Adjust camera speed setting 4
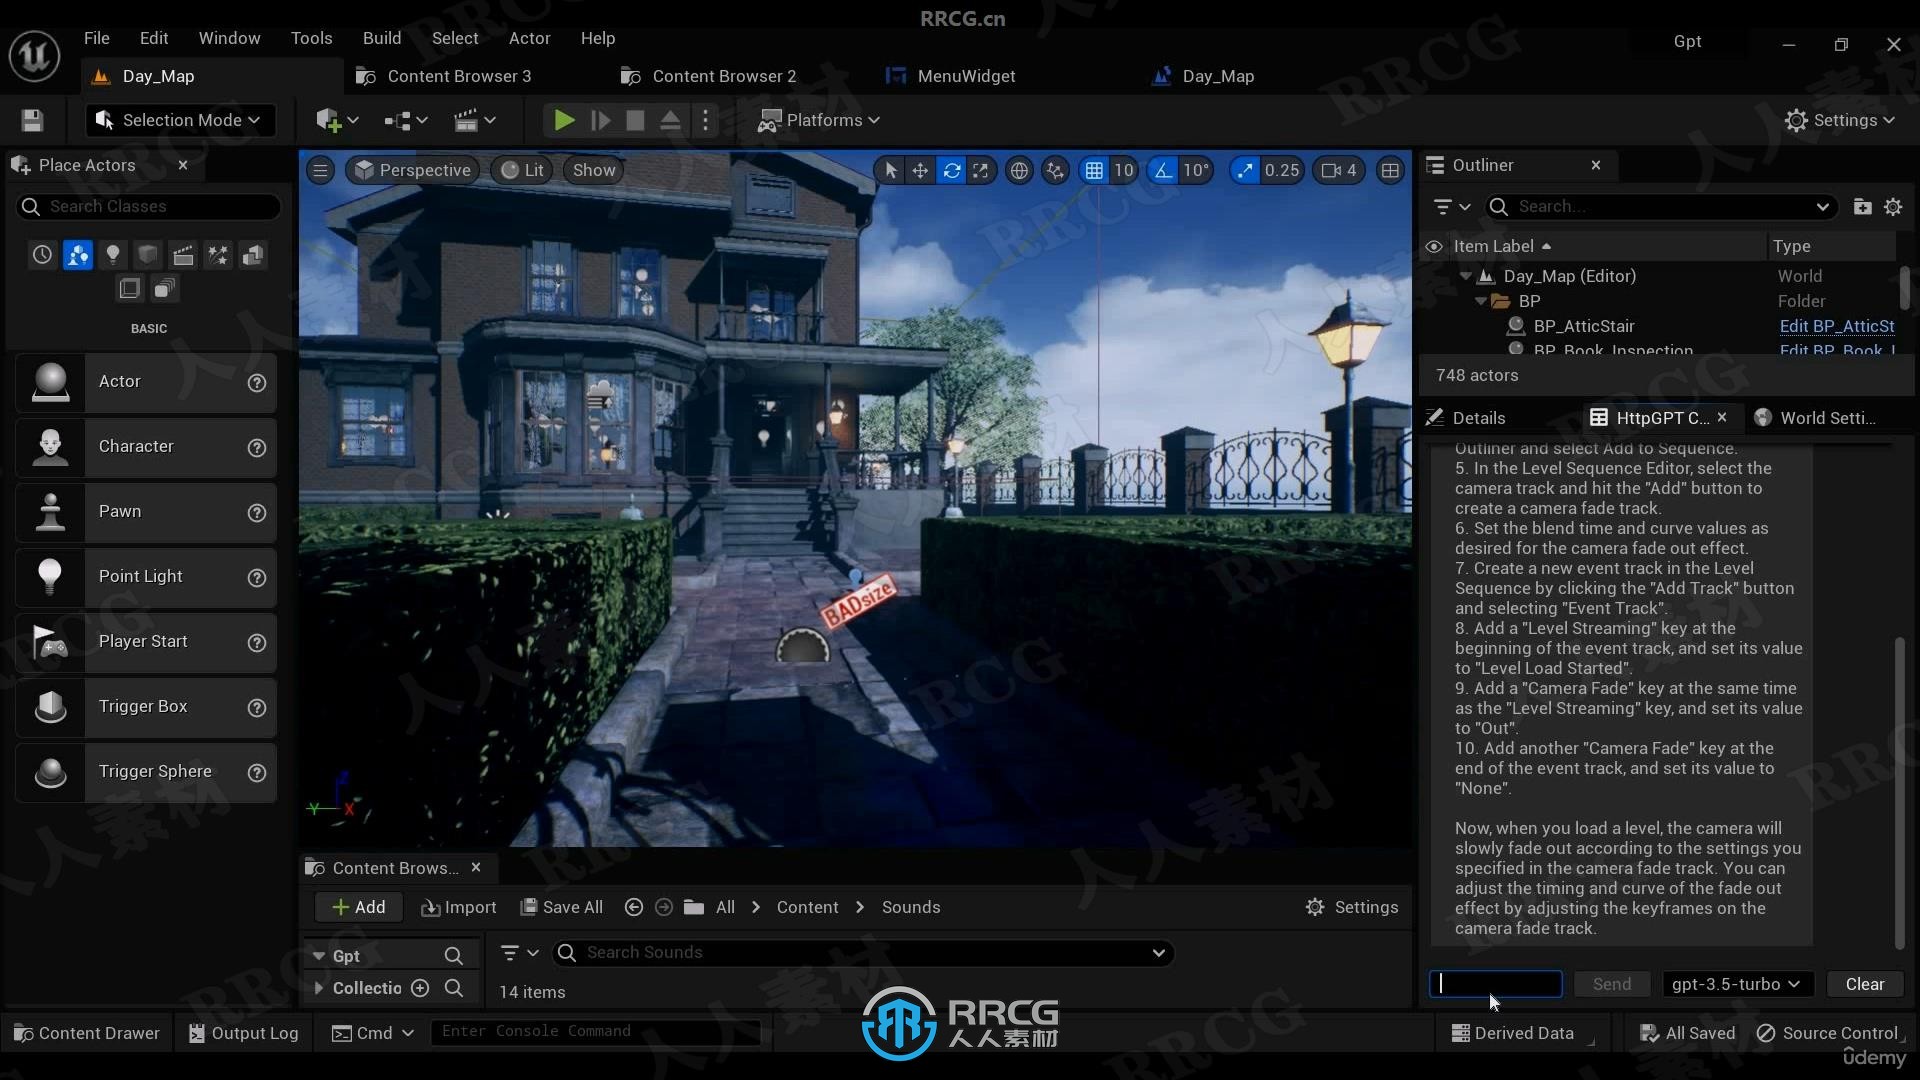 1339,170
